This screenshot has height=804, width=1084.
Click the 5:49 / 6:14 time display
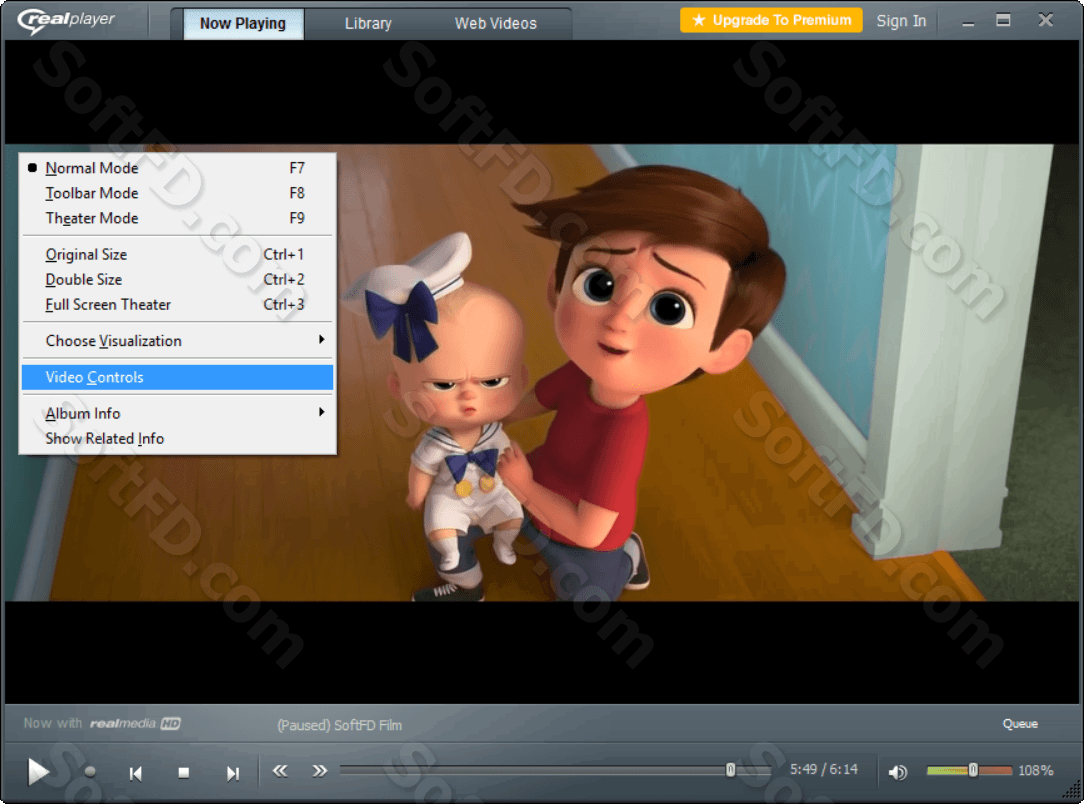823,769
